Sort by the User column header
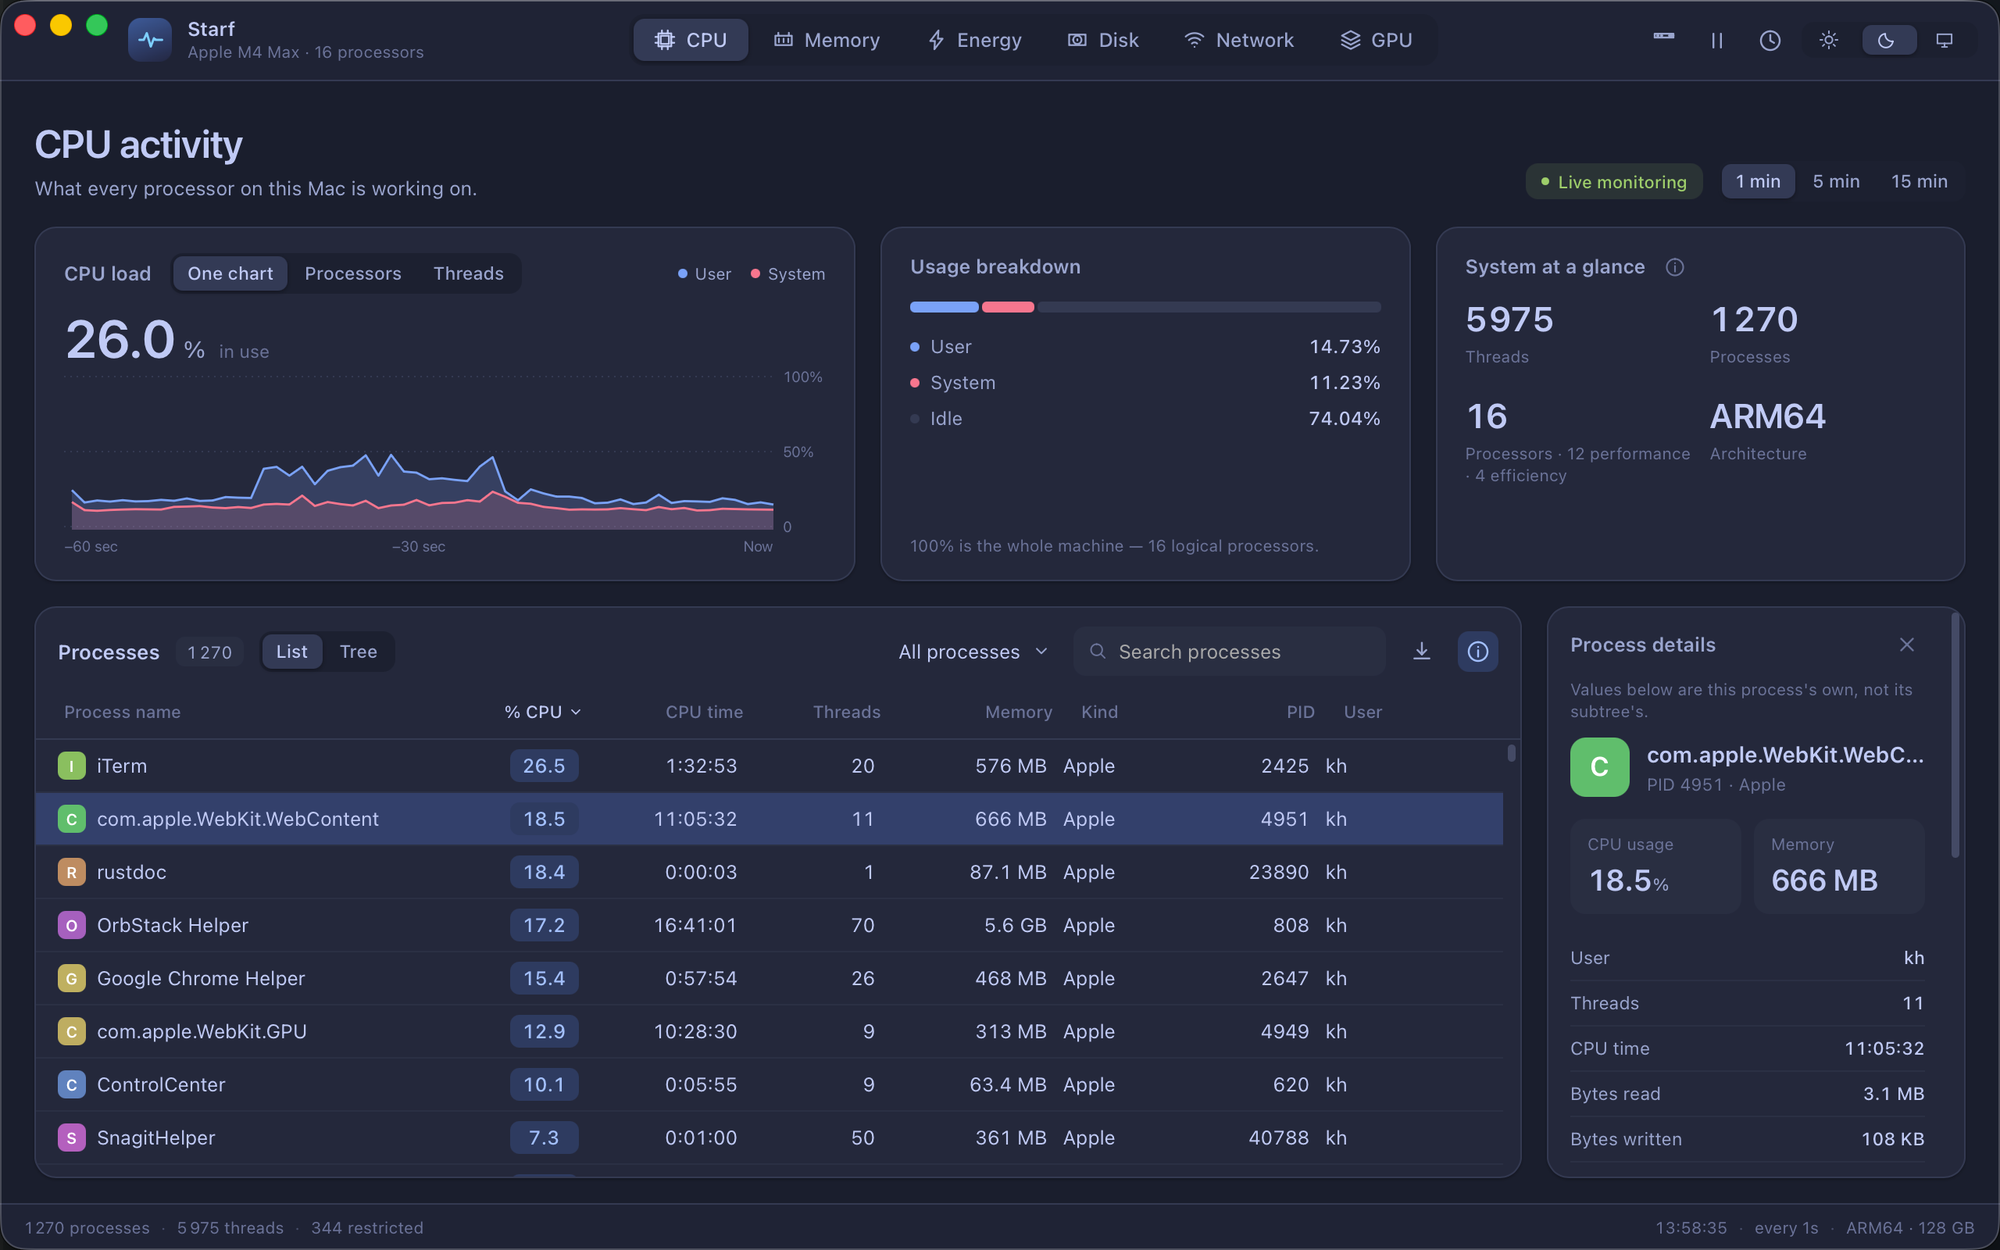 pos(1362,712)
